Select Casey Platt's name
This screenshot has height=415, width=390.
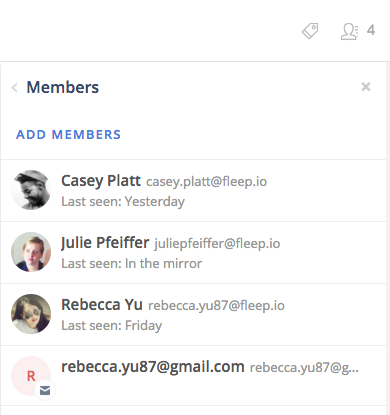coord(101,181)
